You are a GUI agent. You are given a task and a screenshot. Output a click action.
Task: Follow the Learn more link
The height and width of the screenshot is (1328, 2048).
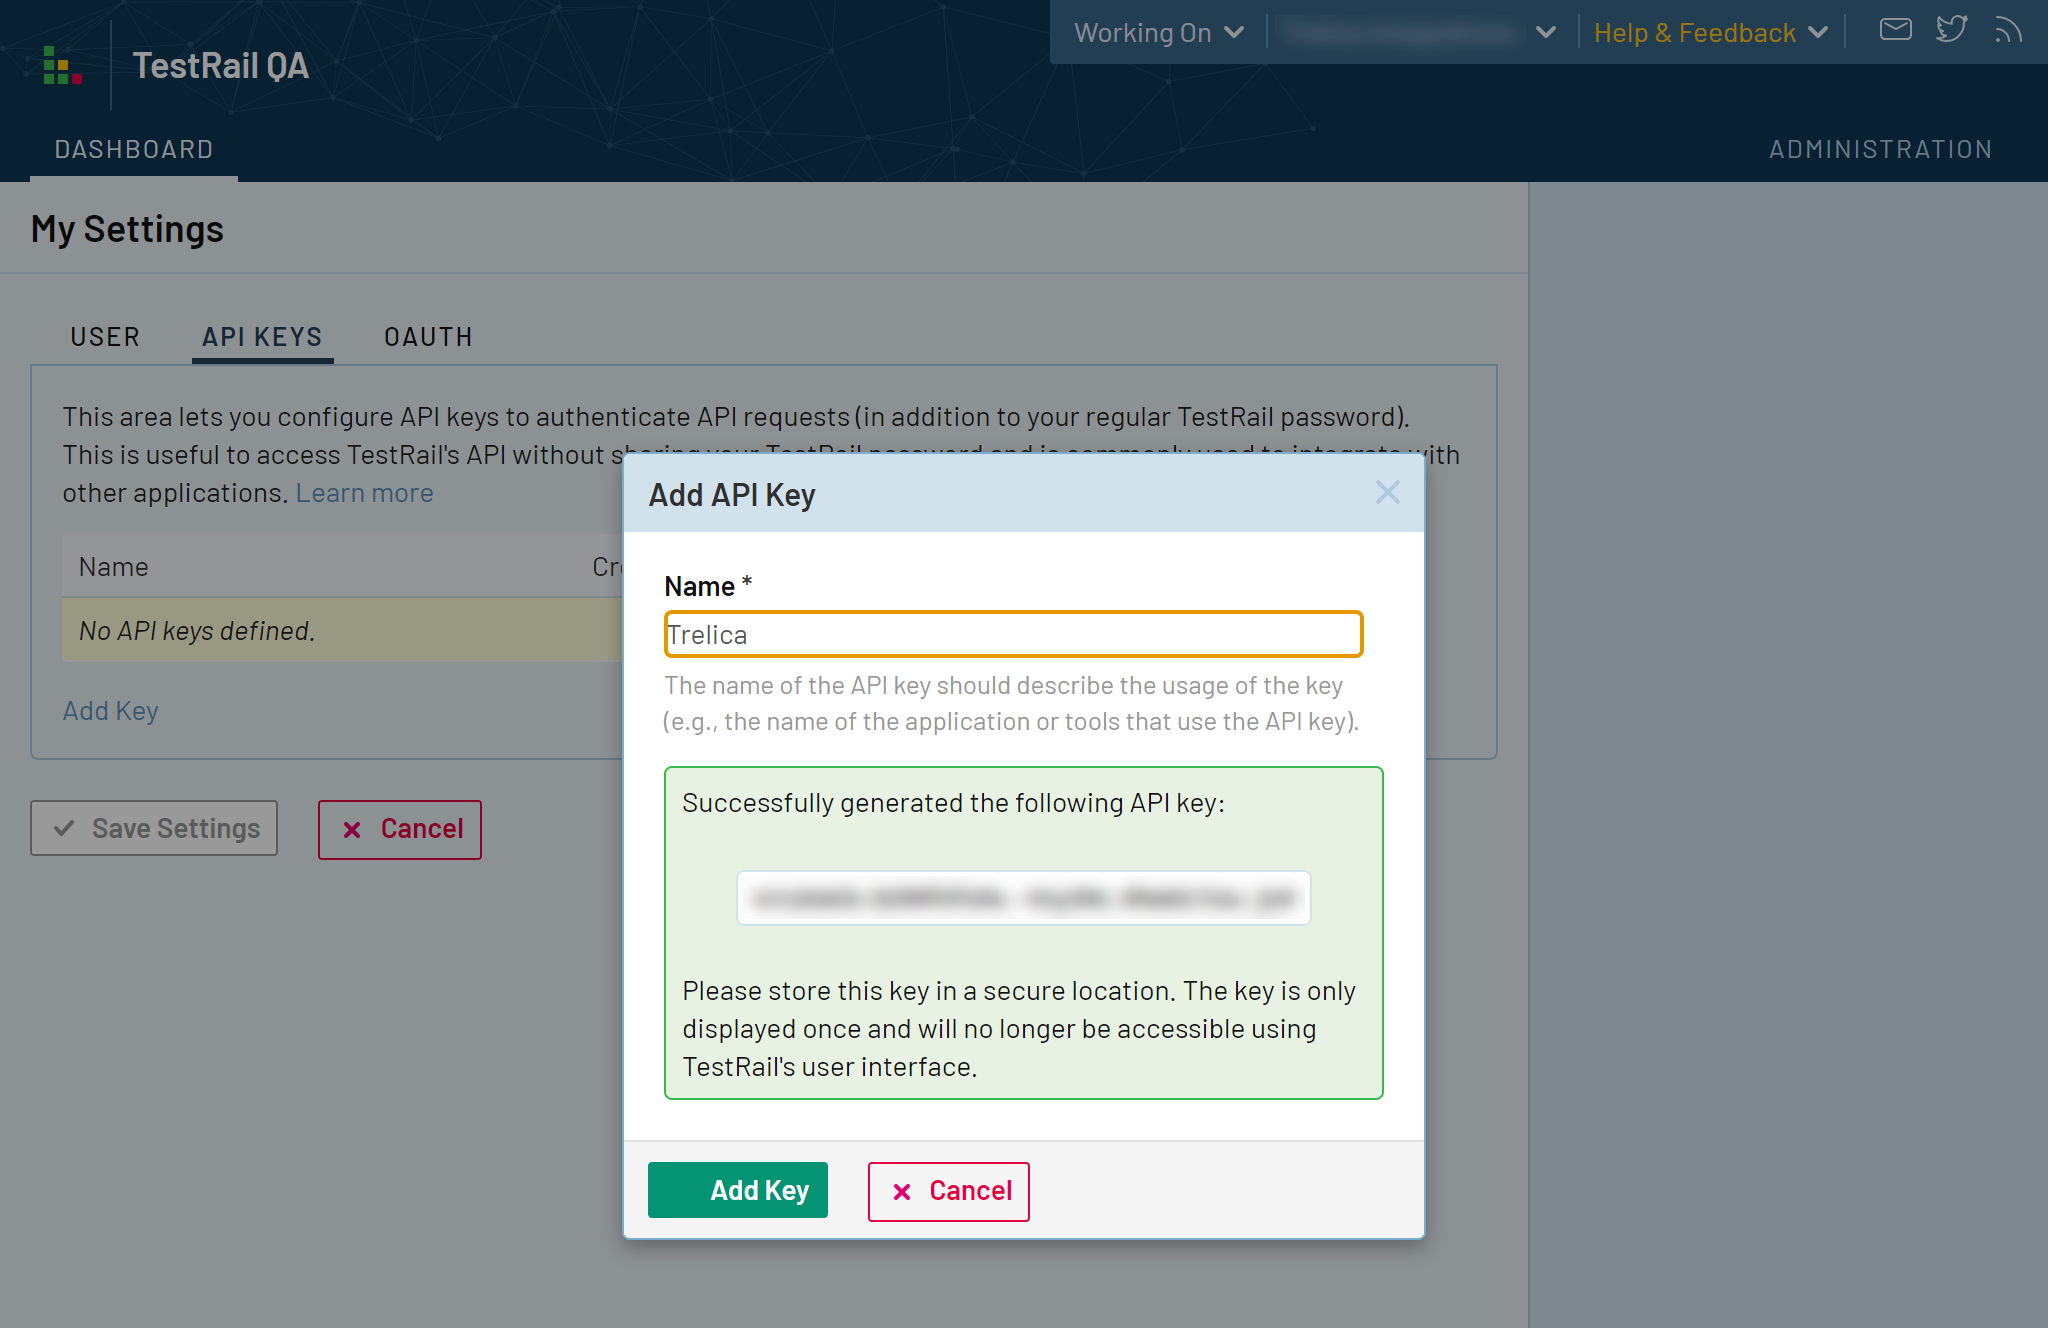click(x=364, y=493)
